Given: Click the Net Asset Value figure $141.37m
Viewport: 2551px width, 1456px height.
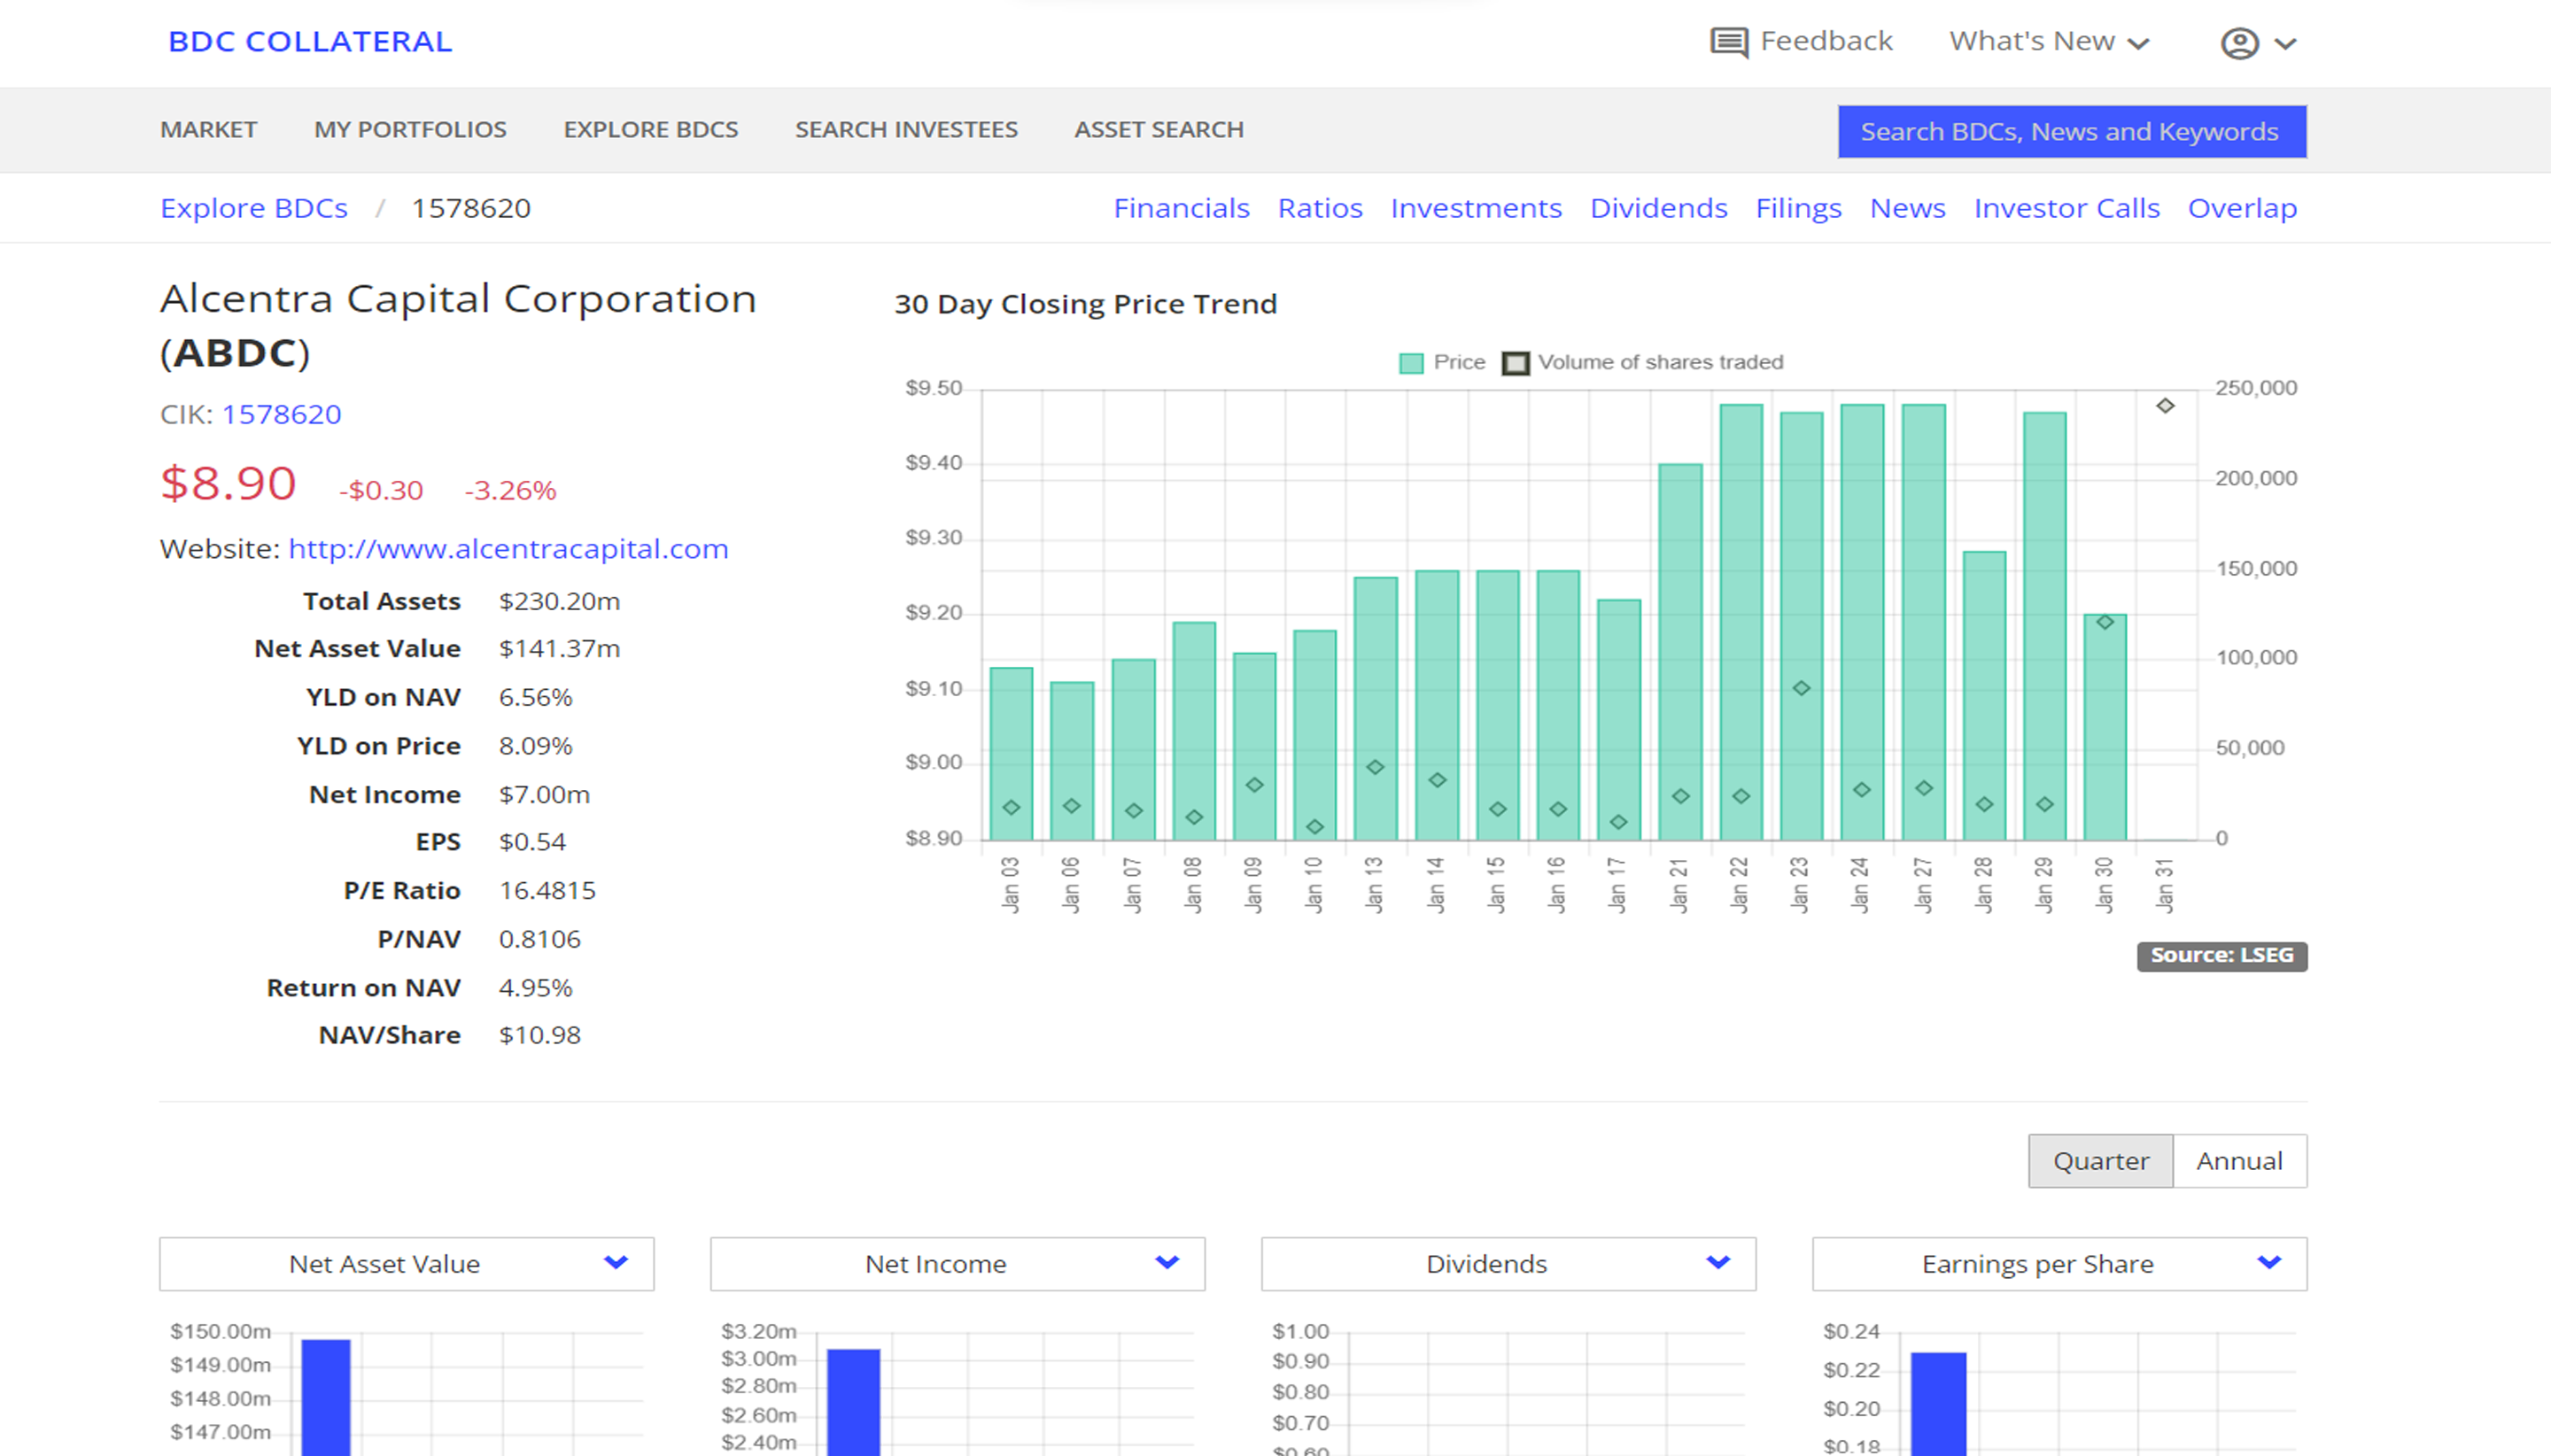Looking at the screenshot, I should coord(559,649).
